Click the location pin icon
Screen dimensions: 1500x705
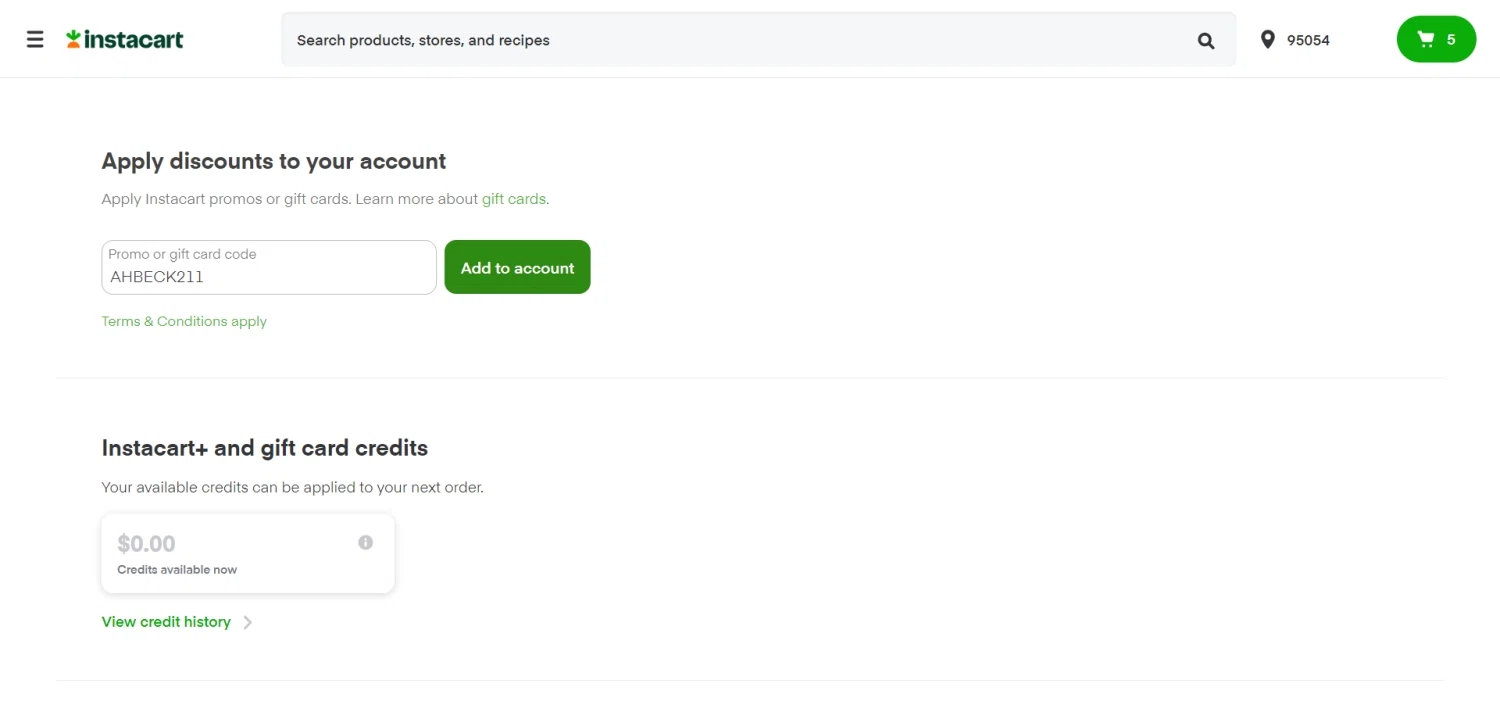tap(1268, 40)
